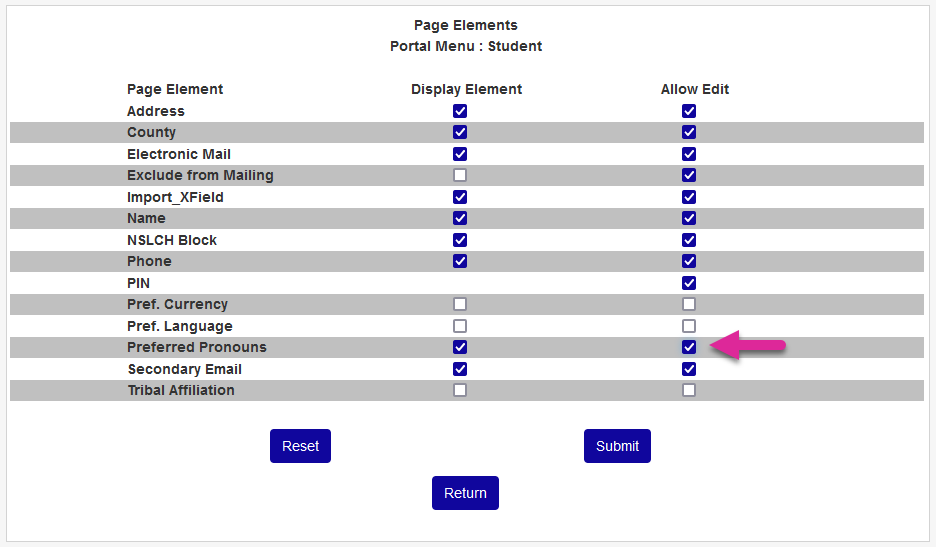The height and width of the screenshot is (547, 936).
Task: Uncheck Allow Edit for Exclude from Mailing
Action: point(689,175)
